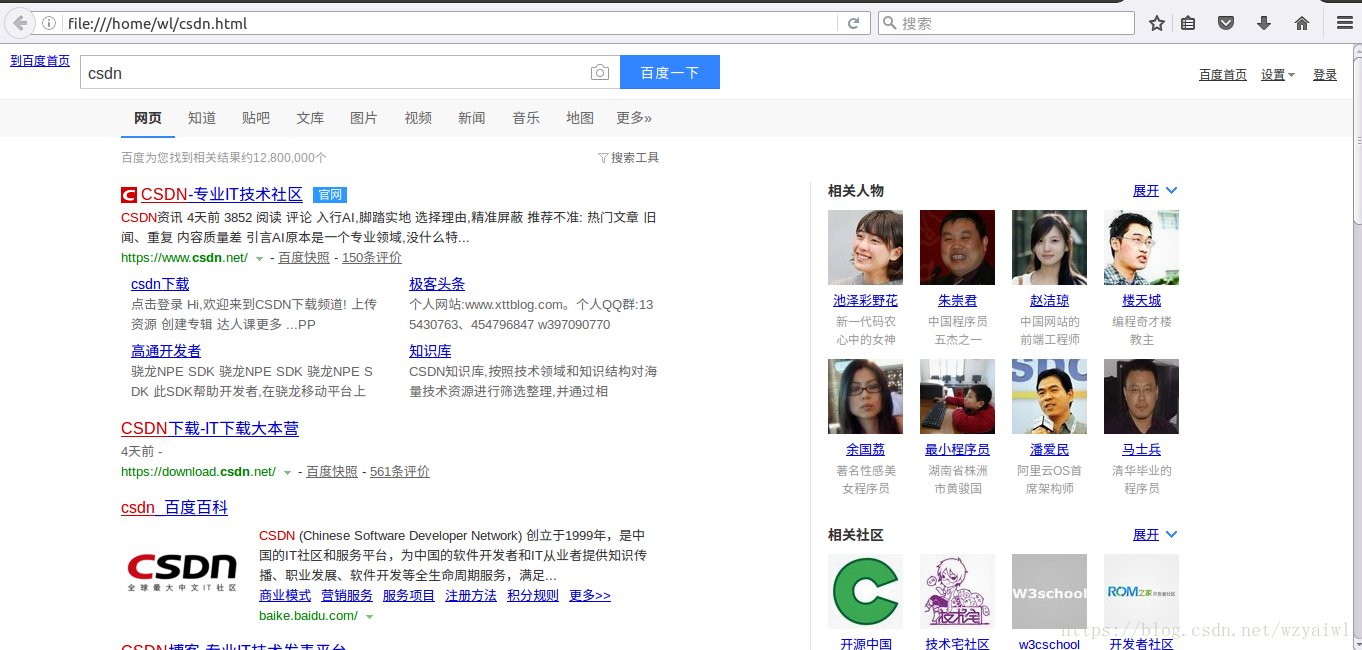Open dropdown arrow after www.csdn.net URL

click(259, 258)
